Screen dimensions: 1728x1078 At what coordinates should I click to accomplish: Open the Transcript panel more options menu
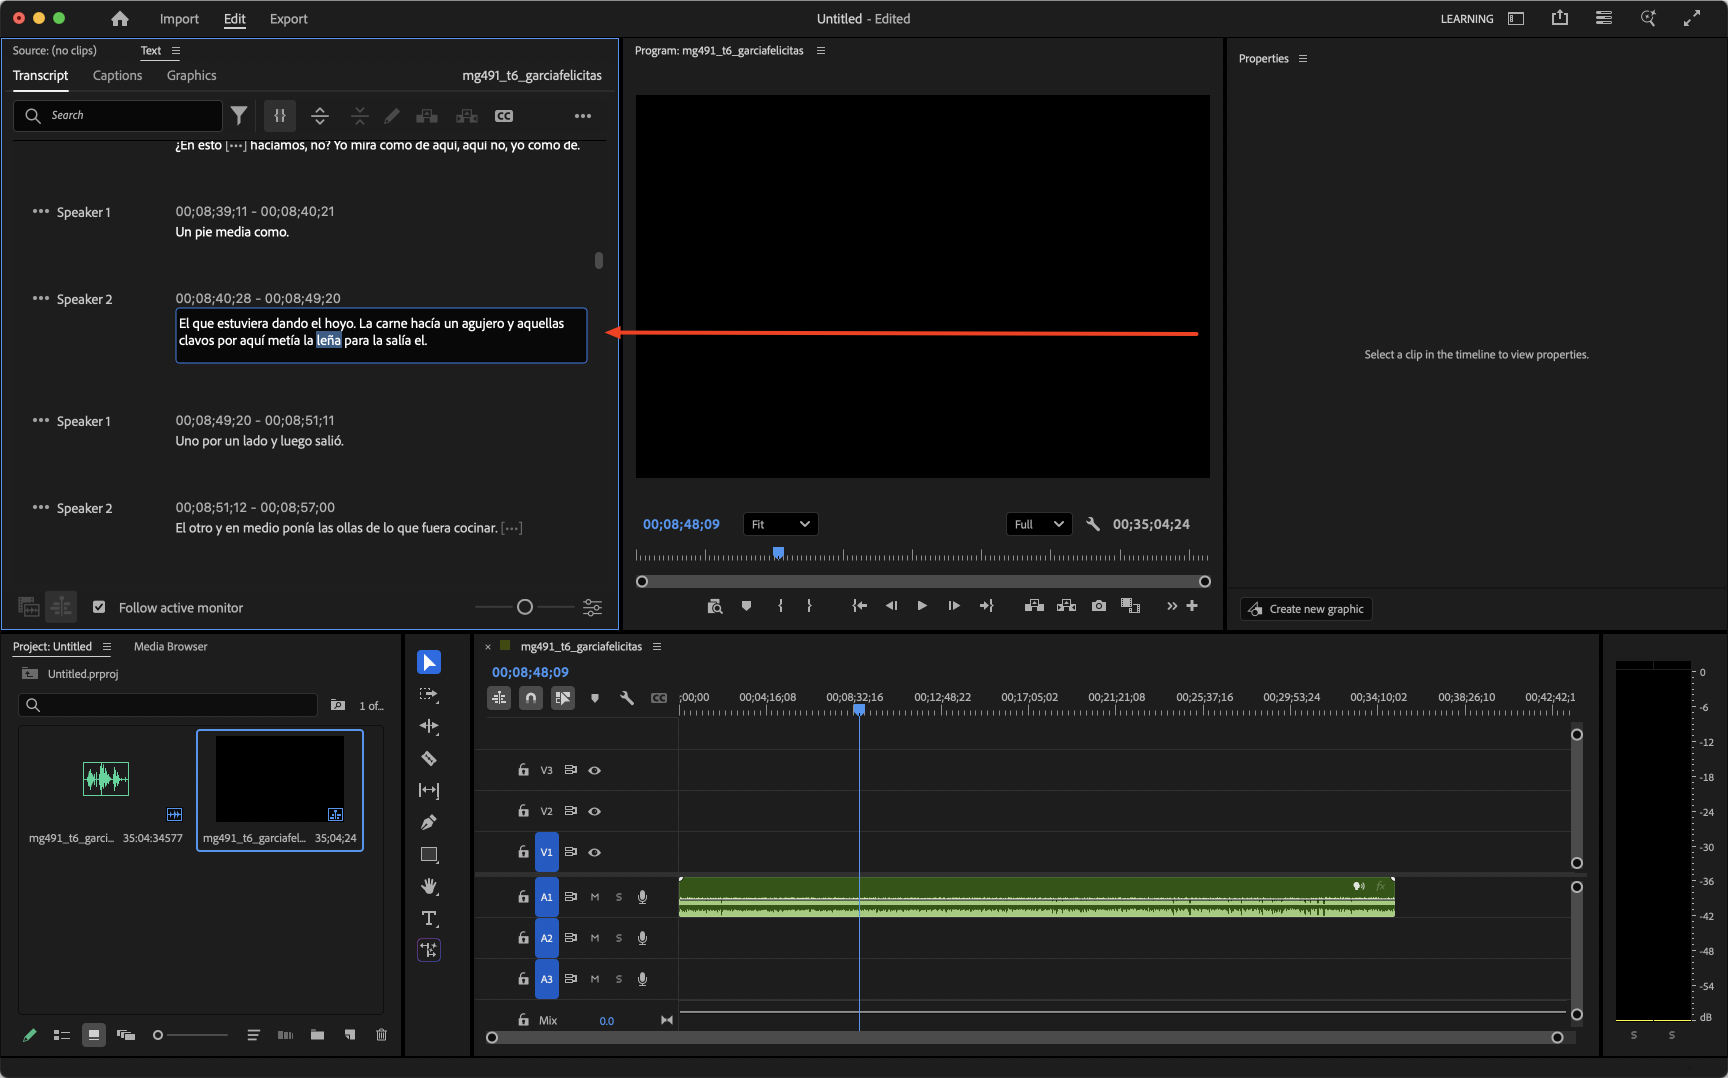583,116
